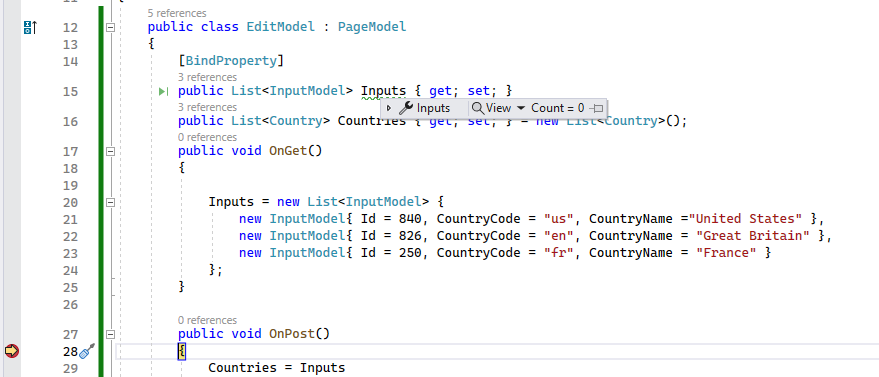Collapse the OnGet method outlining box
Image resolution: width=879 pixels, height=377 pixels.
coord(110,151)
